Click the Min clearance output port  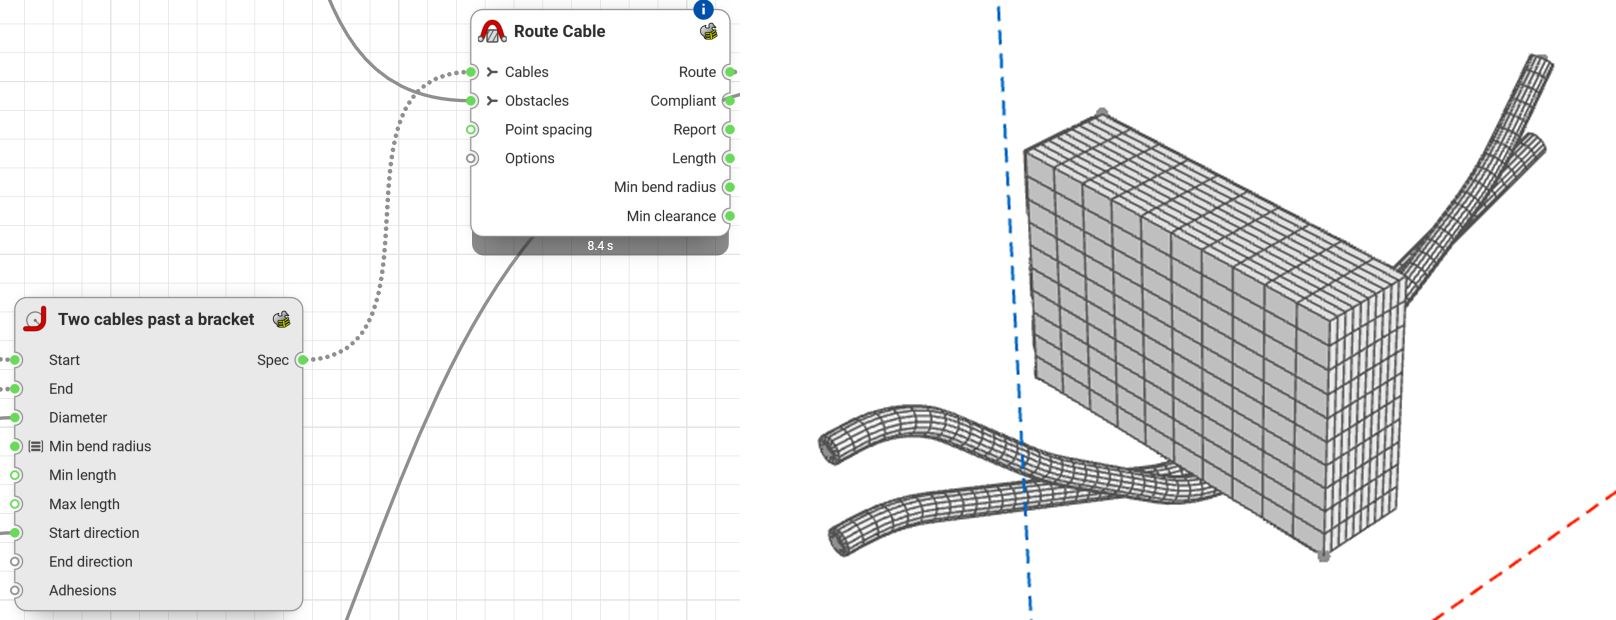coord(729,216)
